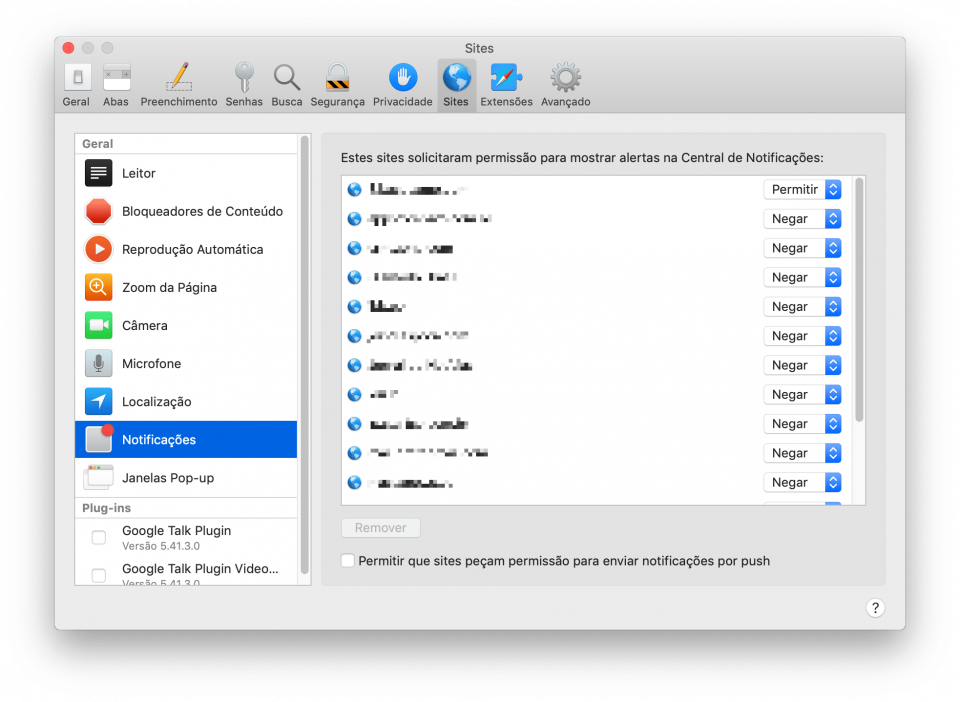Select Reprodução Automática in sidebar
This screenshot has width=960, height=702.
click(192, 249)
